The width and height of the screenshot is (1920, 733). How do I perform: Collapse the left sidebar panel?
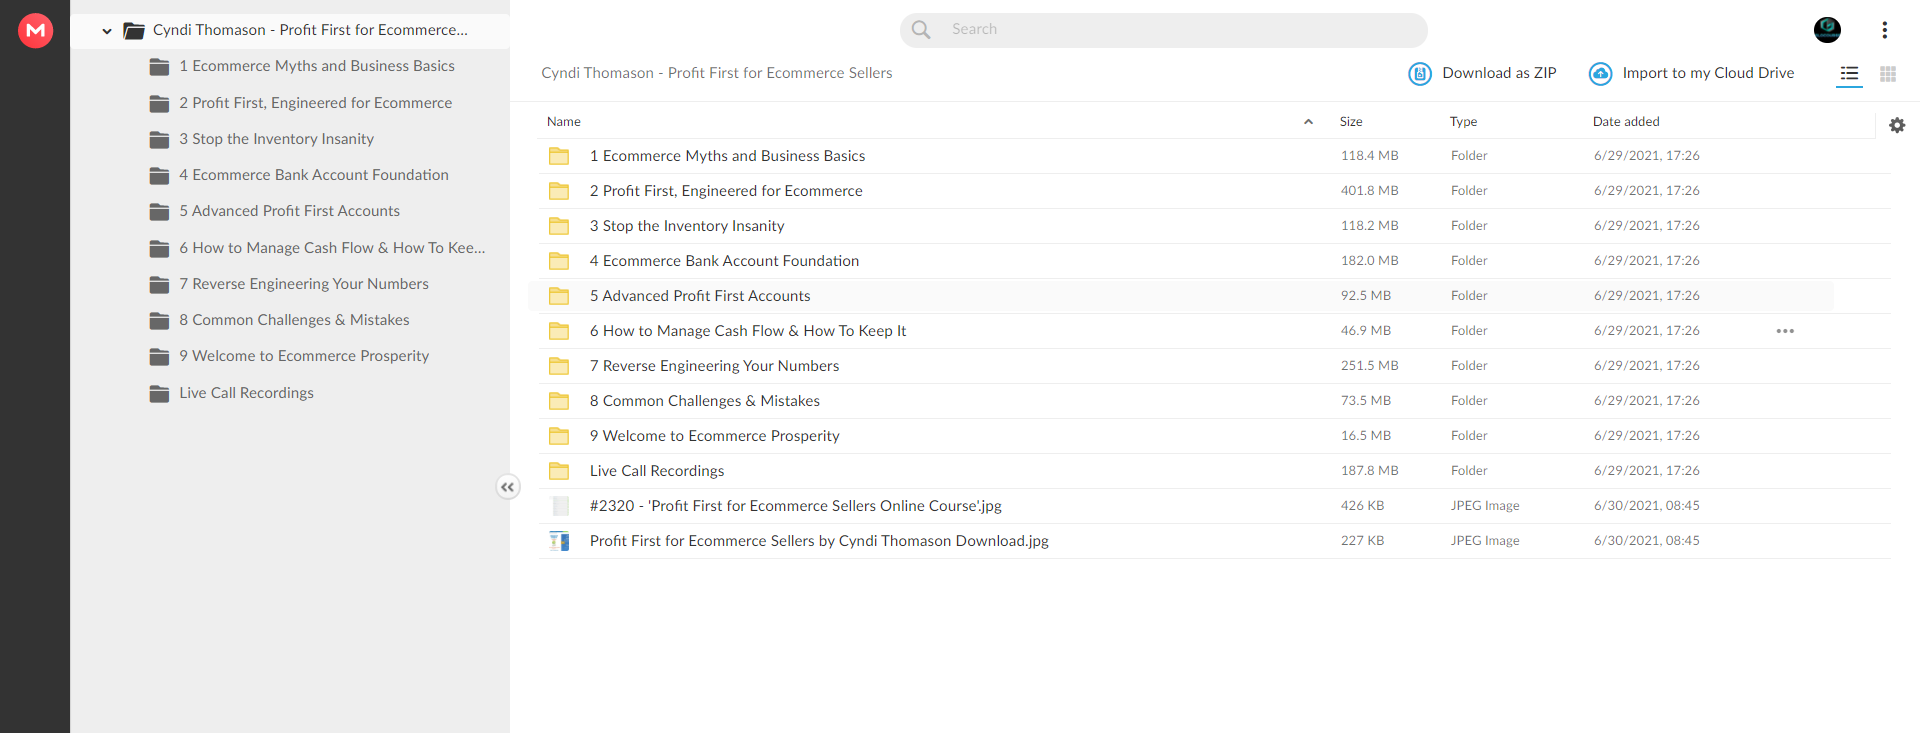(x=508, y=487)
